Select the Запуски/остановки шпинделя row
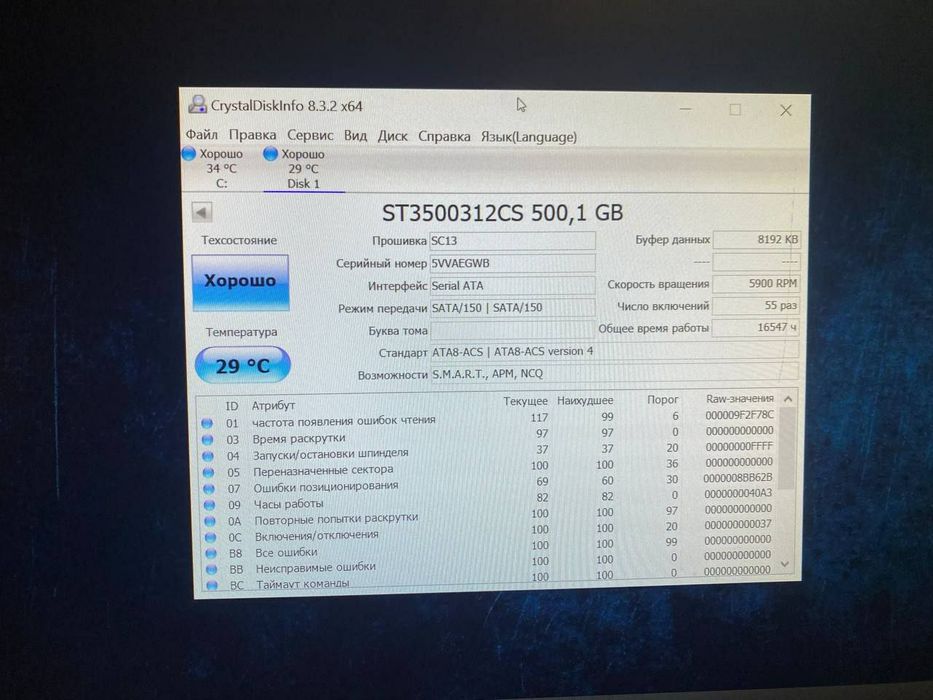933x700 pixels. (488, 451)
